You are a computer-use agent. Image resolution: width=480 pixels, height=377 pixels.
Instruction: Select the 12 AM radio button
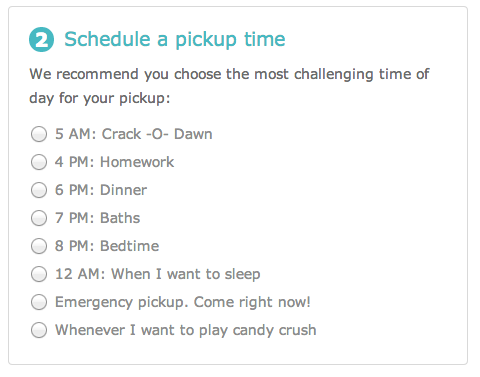pyautogui.click(x=39, y=274)
